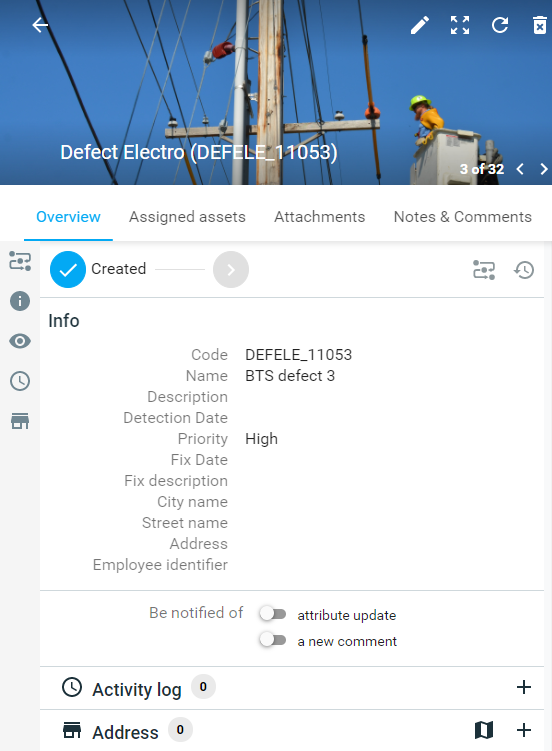Expand Activity log with plus
This screenshot has width=552, height=751.
click(524, 687)
